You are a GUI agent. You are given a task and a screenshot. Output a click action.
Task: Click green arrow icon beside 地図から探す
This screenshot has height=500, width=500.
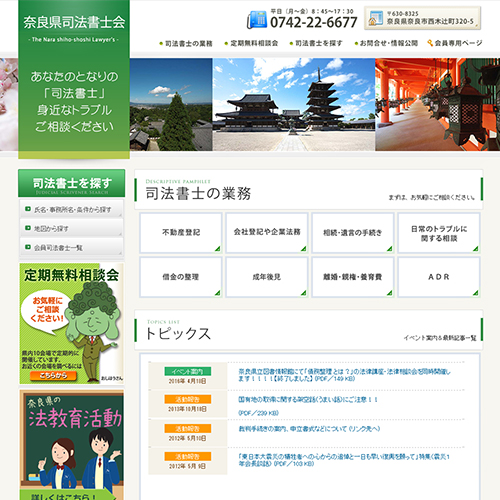tap(28, 228)
